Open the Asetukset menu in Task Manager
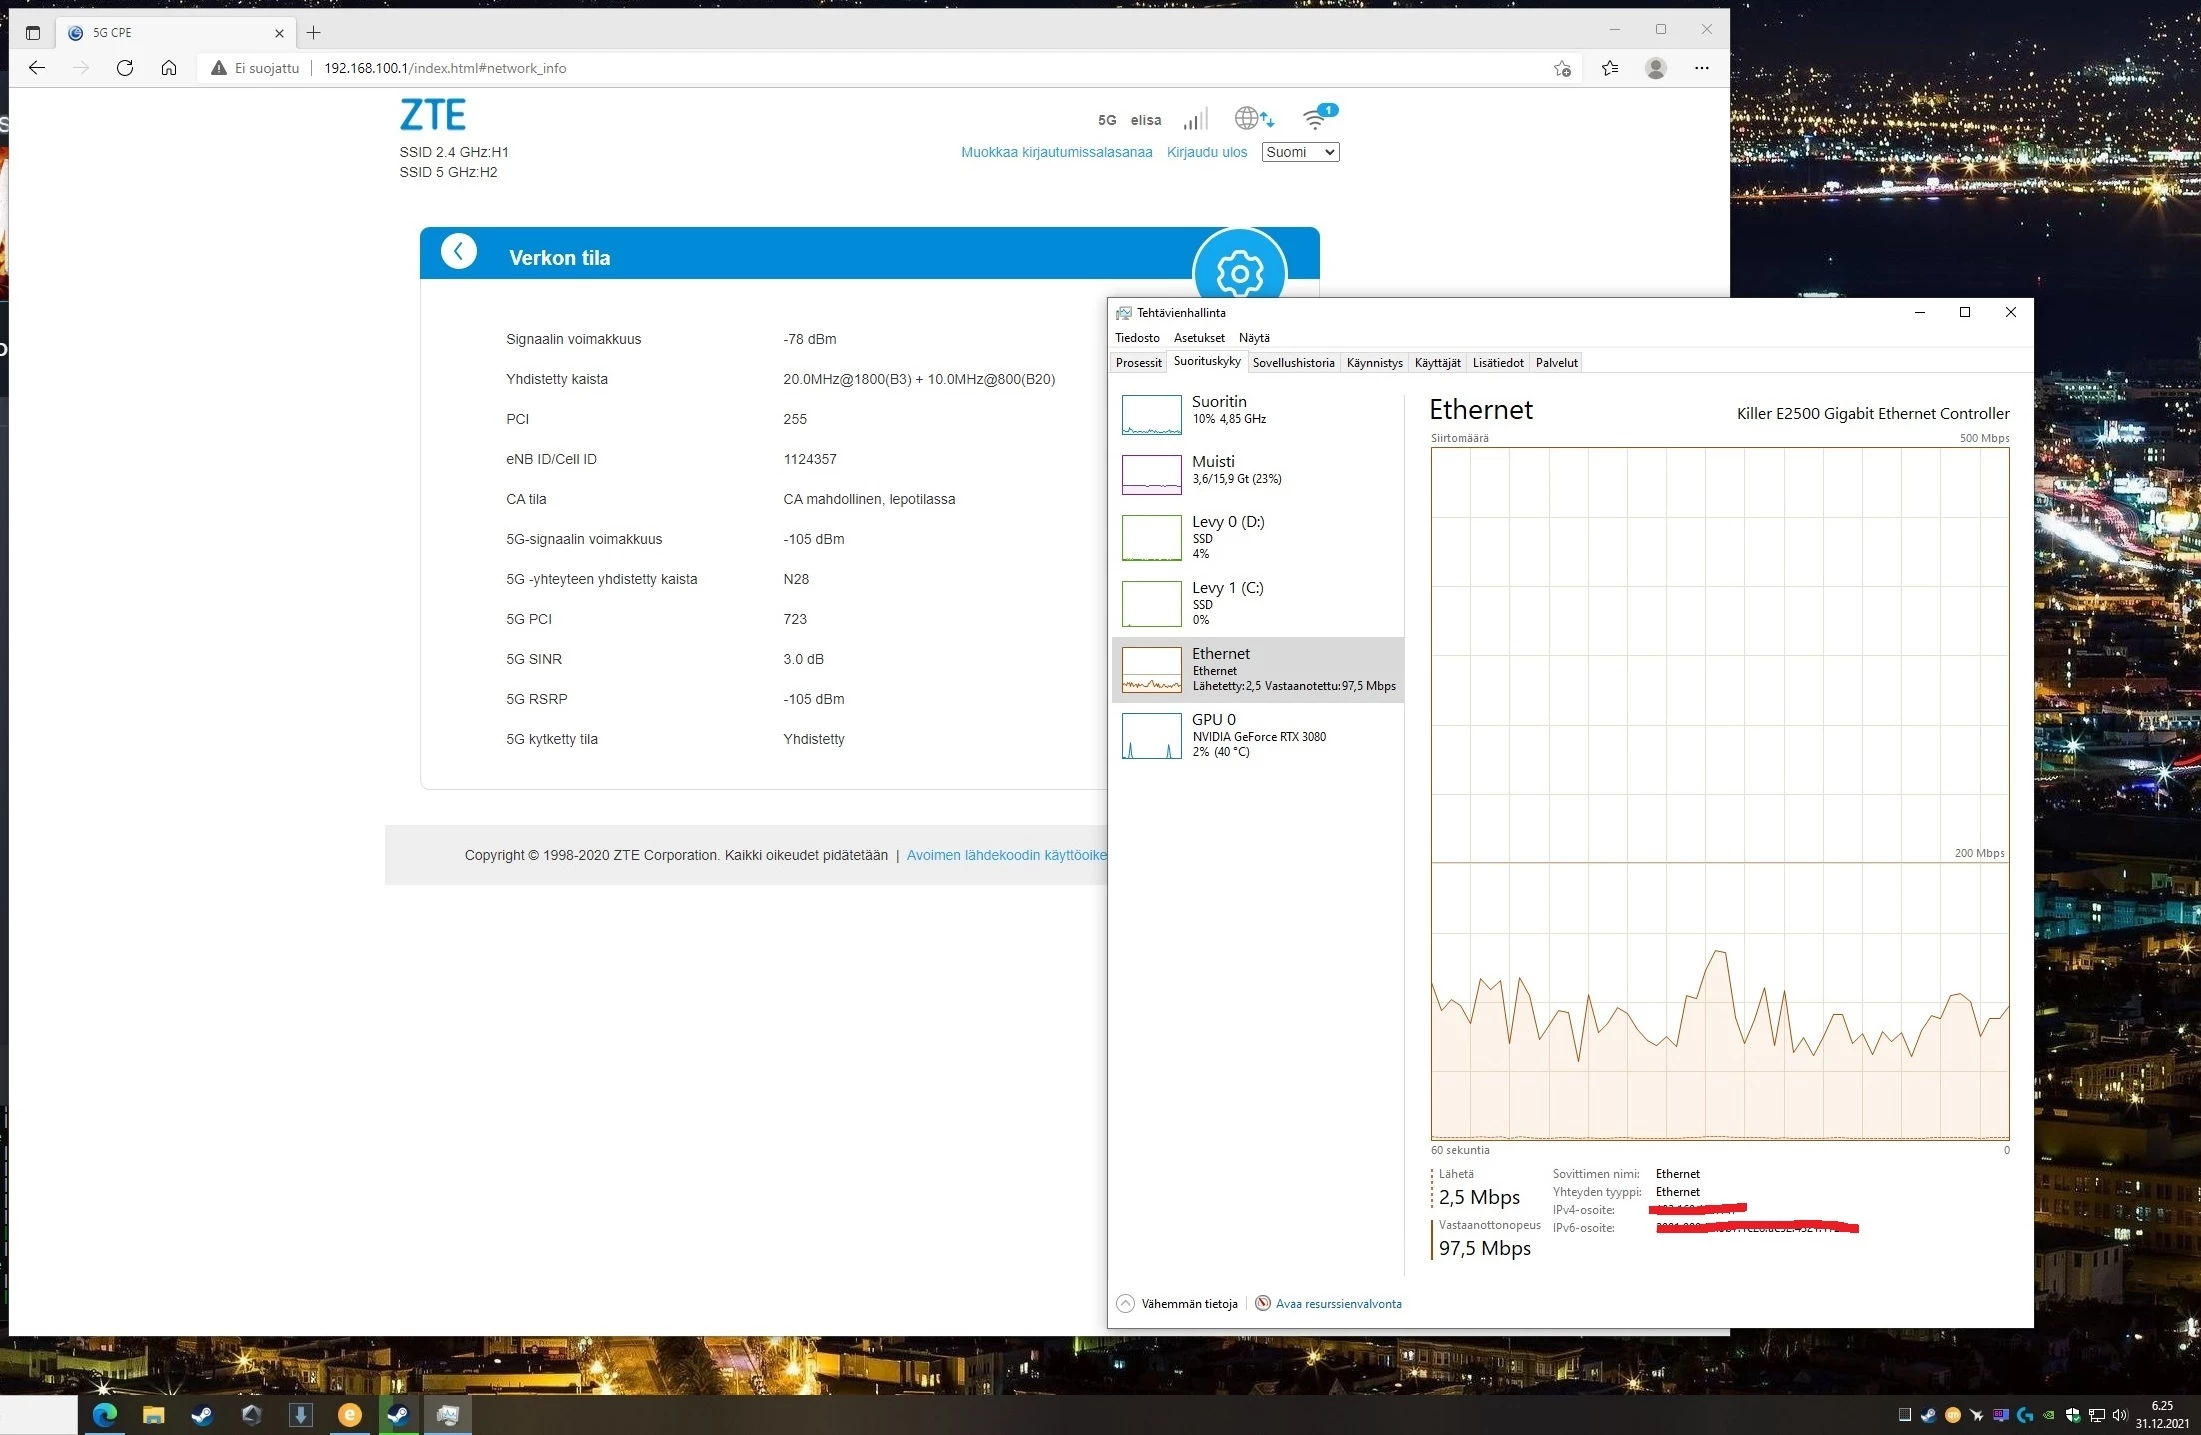2201x1435 pixels. click(x=1198, y=338)
